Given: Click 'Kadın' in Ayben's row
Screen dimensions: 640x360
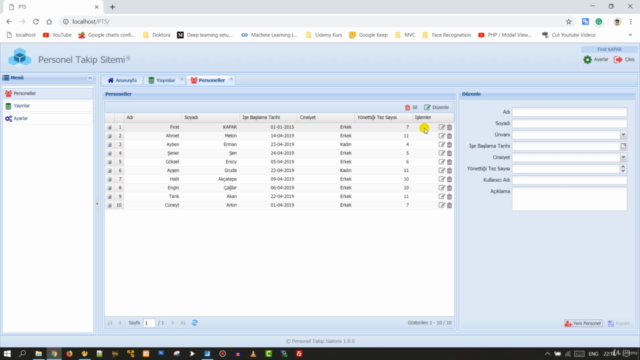Looking at the screenshot, I should click(345, 144).
